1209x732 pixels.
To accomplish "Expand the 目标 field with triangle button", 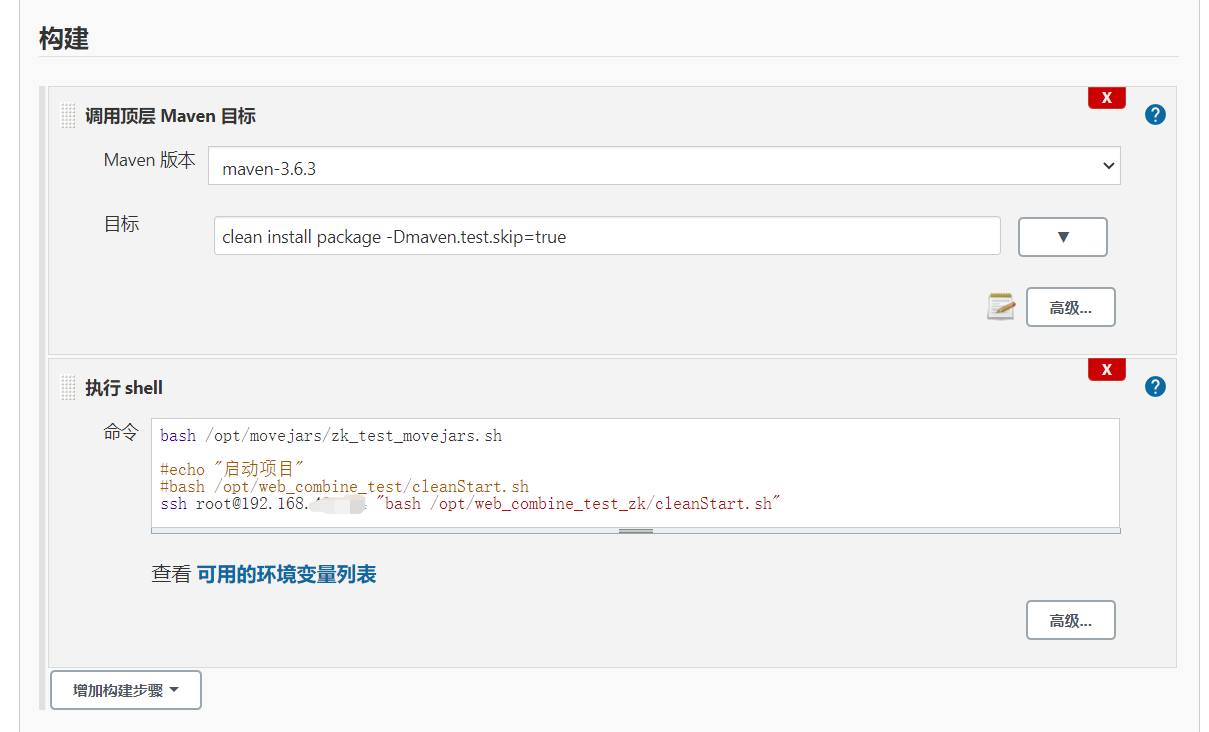I will click(x=1062, y=237).
